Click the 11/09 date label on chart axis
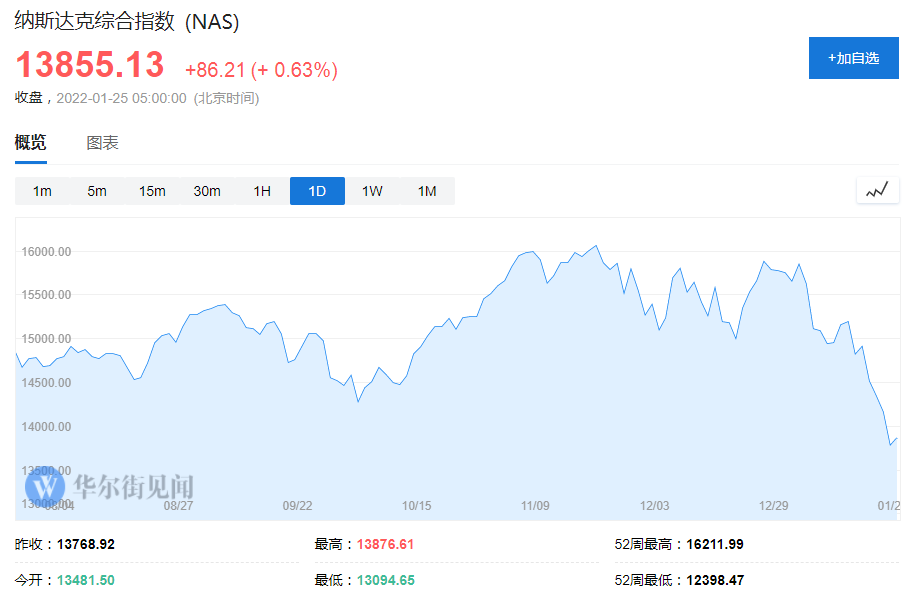909x594 pixels. (535, 506)
